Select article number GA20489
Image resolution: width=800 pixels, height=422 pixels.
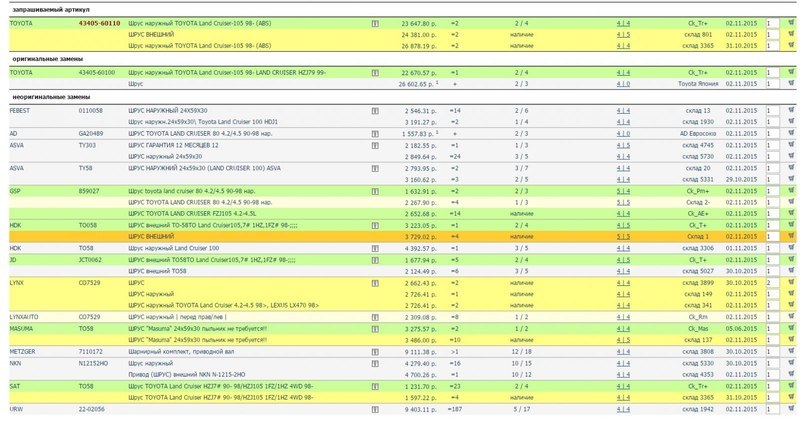tap(91, 134)
